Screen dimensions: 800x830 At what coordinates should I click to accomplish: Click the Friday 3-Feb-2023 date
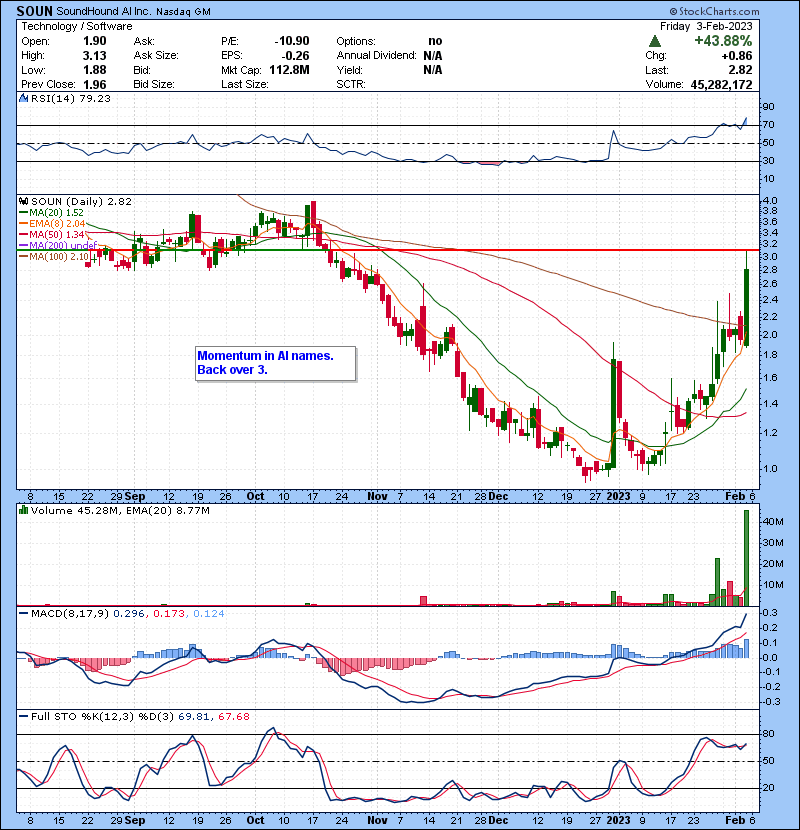click(706, 26)
